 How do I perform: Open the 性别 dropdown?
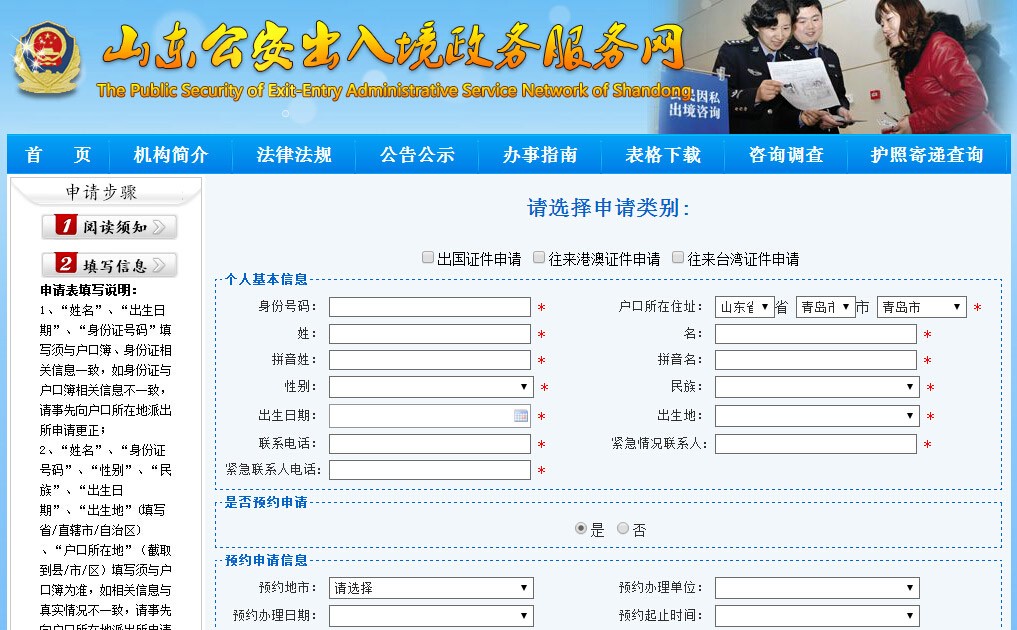tap(430, 387)
